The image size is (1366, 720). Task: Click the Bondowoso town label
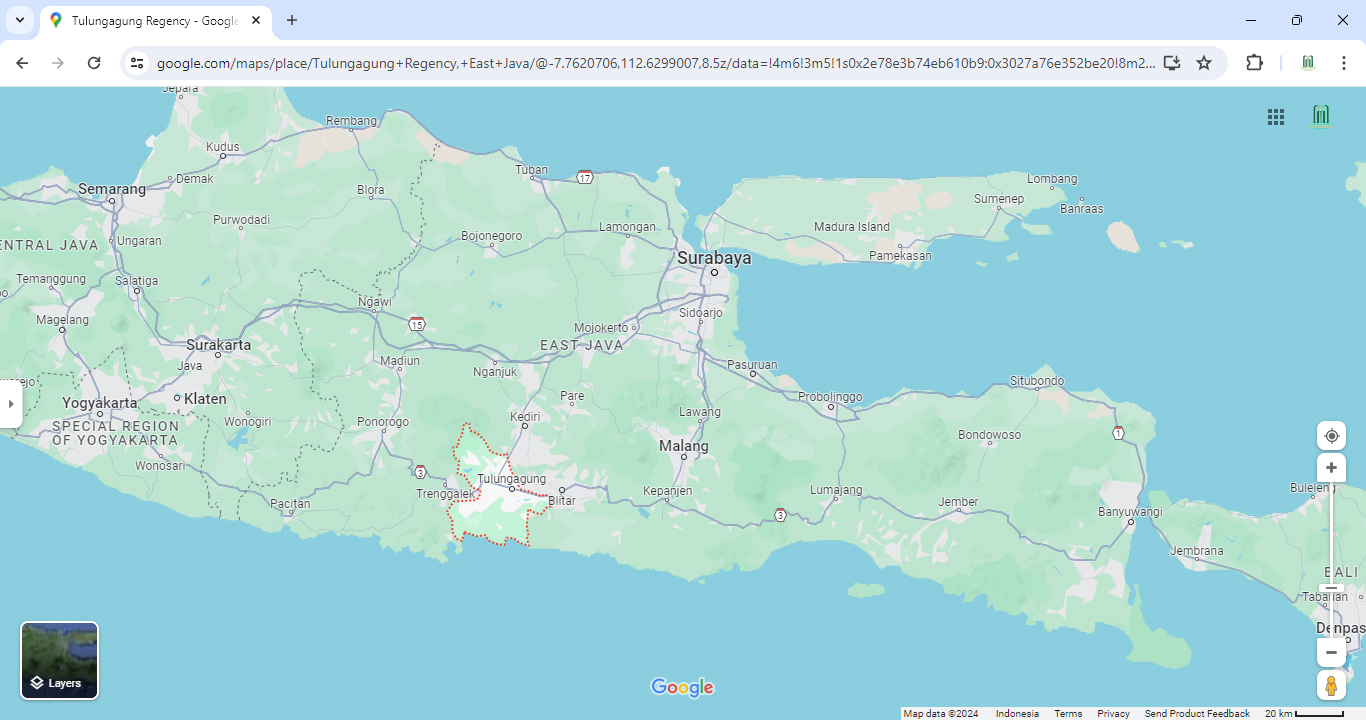click(x=990, y=435)
